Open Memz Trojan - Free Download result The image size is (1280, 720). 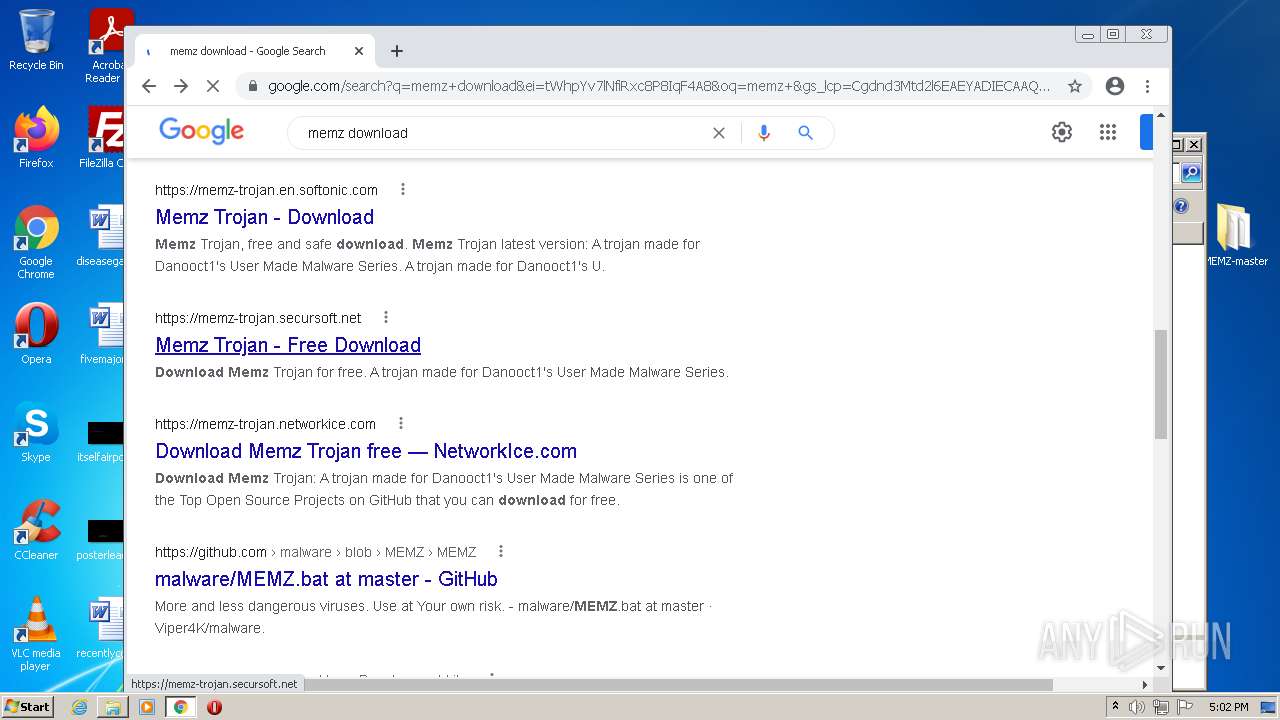(288, 345)
